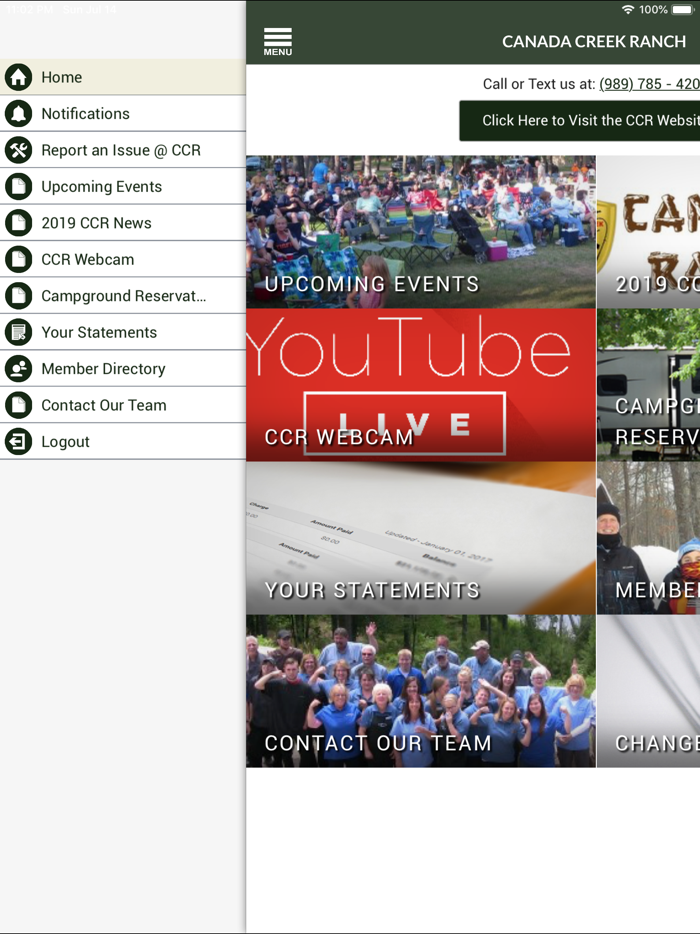Open CCR Webcam menu entry

[123, 259]
